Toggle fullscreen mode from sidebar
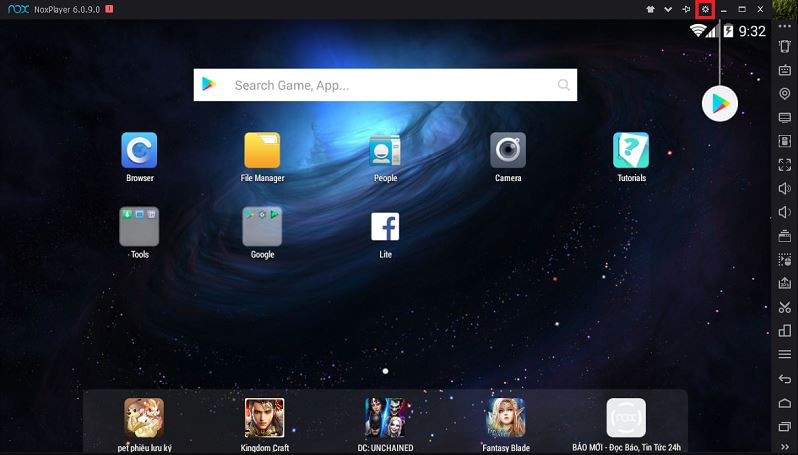This screenshot has height=455, width=798. click(785, 164)
